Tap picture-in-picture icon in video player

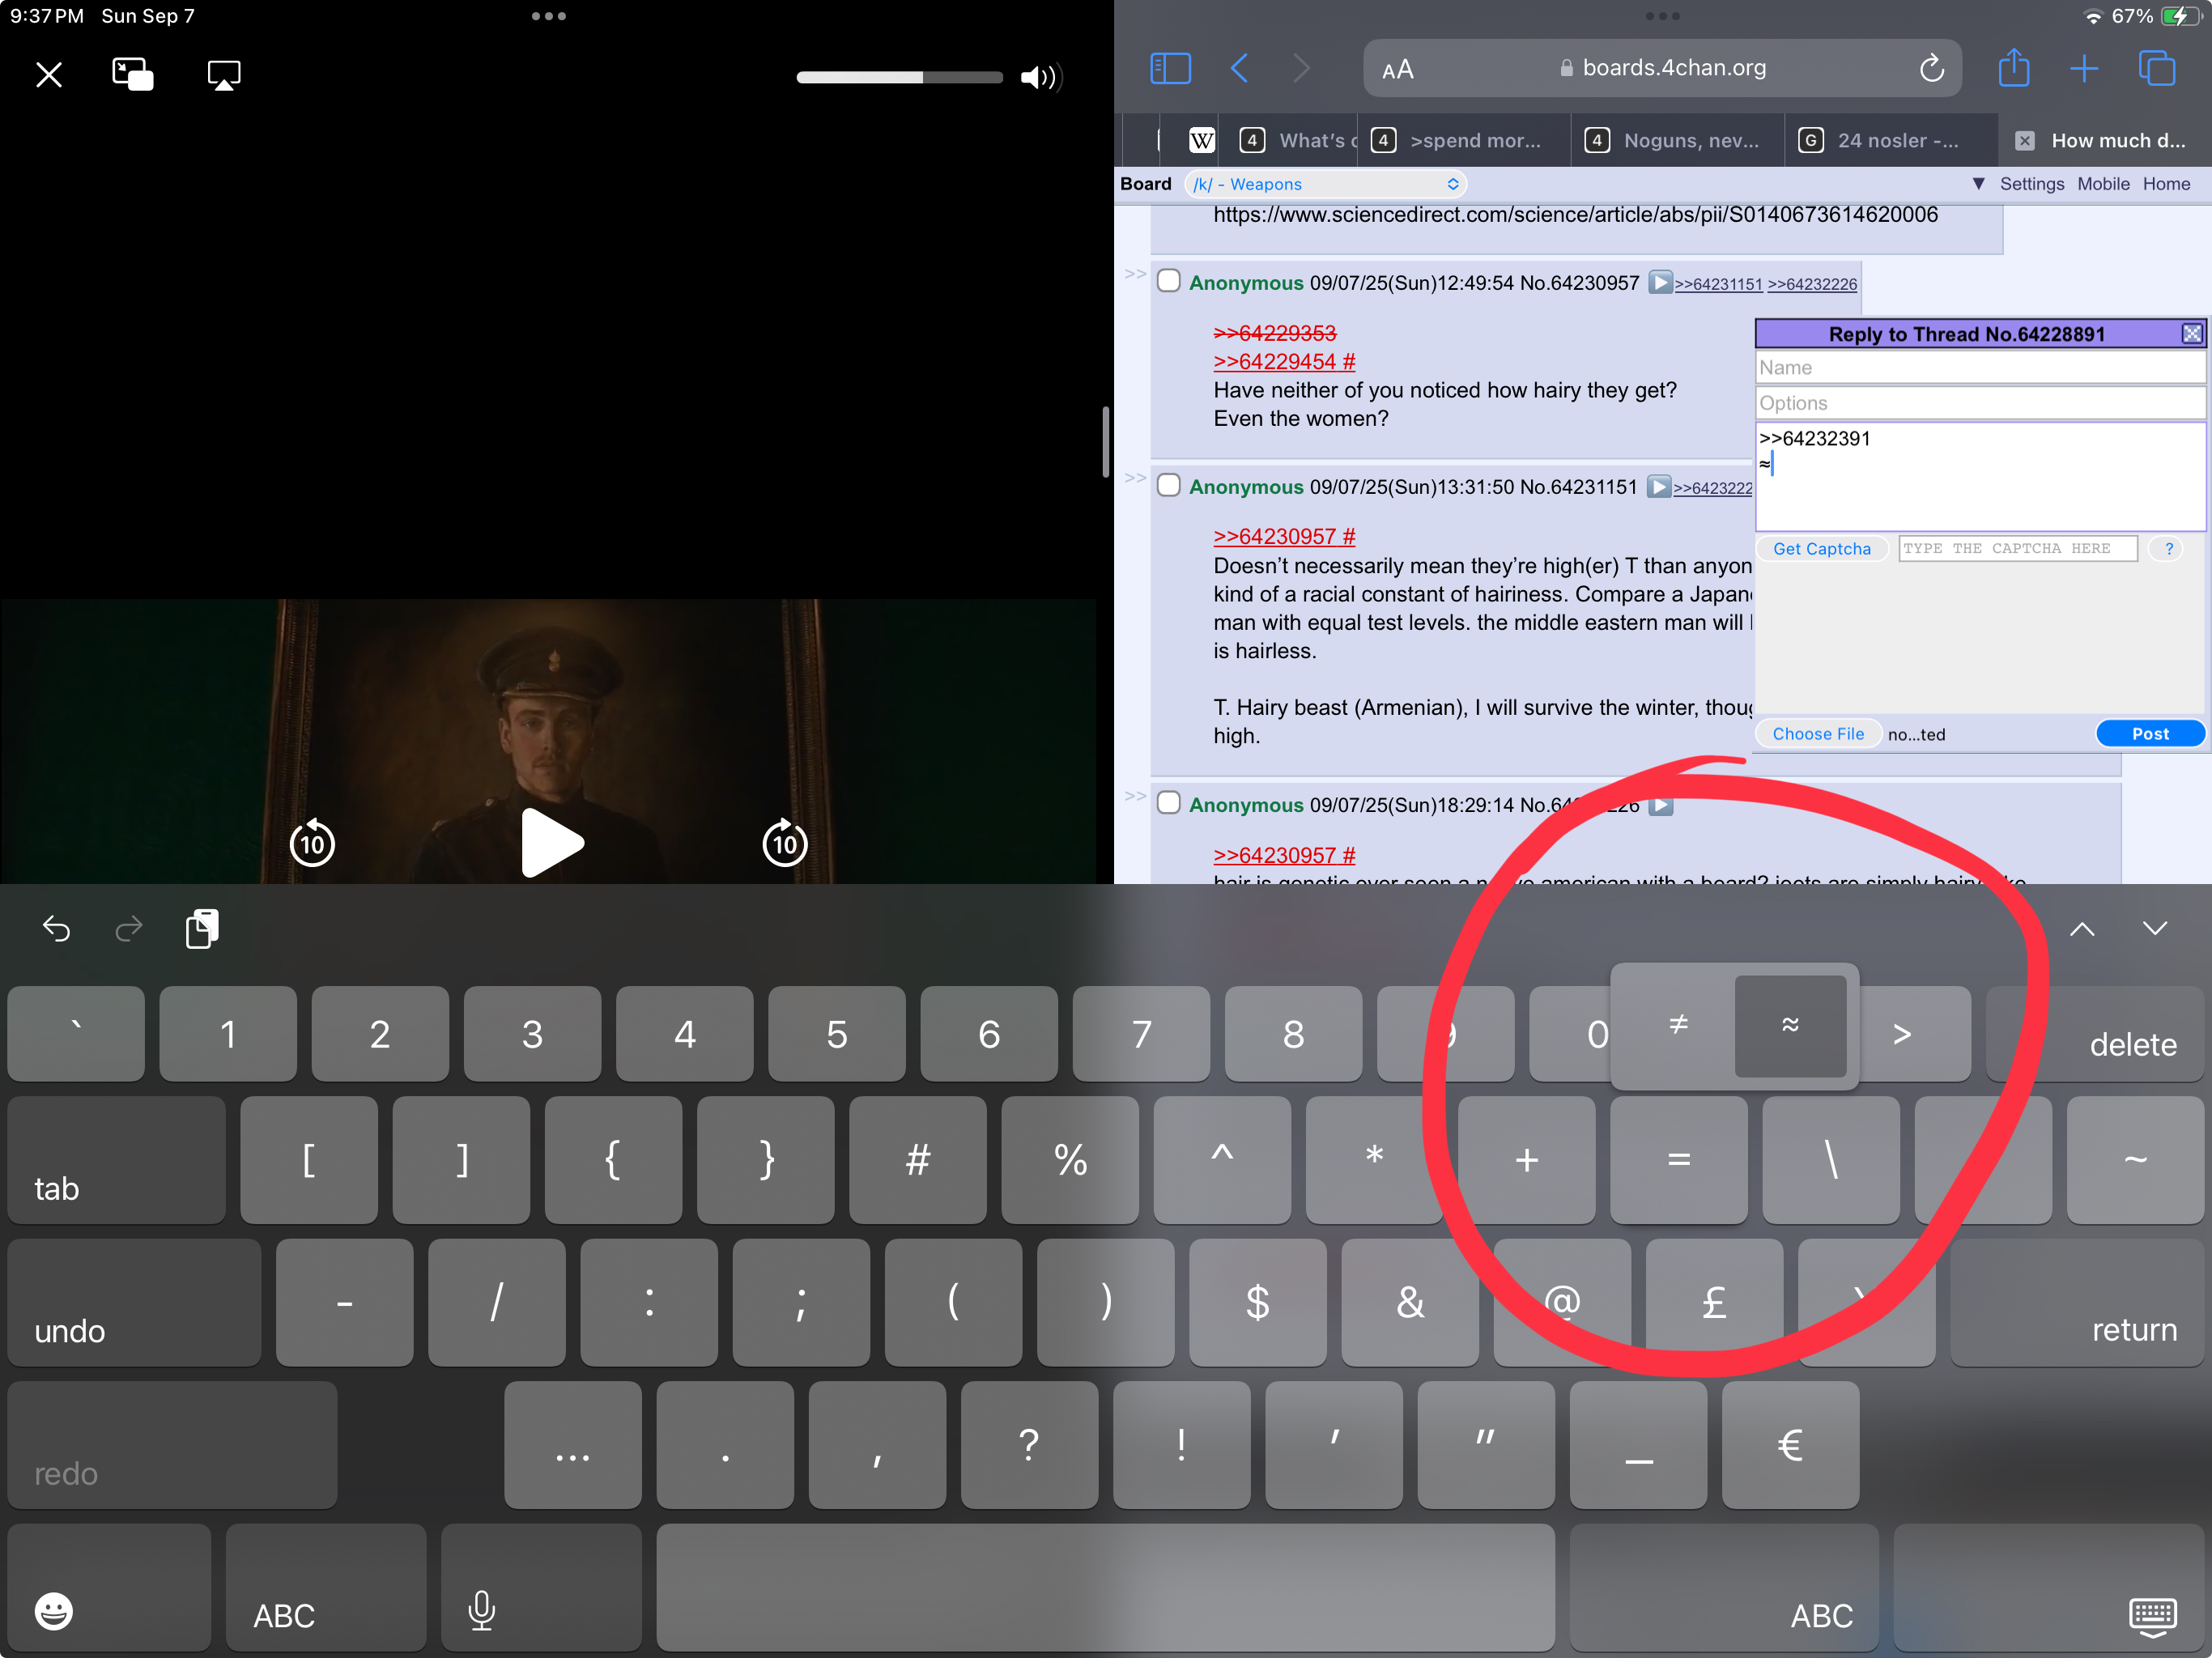[x=132, y=75]
